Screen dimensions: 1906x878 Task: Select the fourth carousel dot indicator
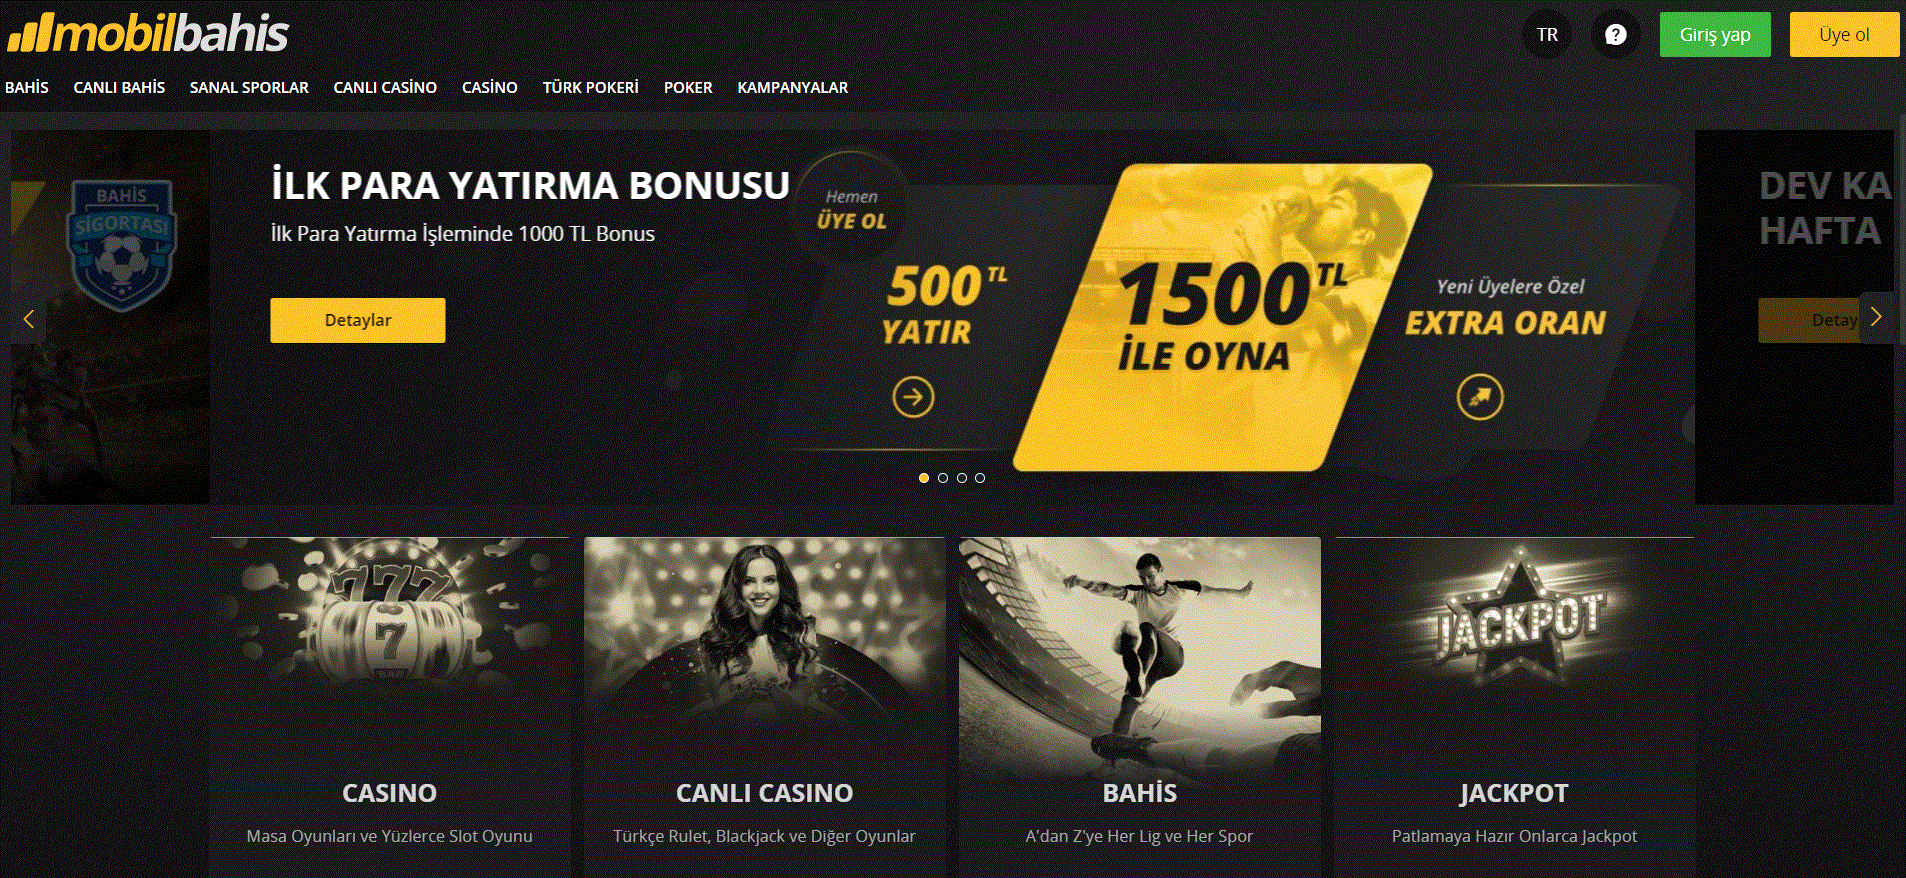980,478
